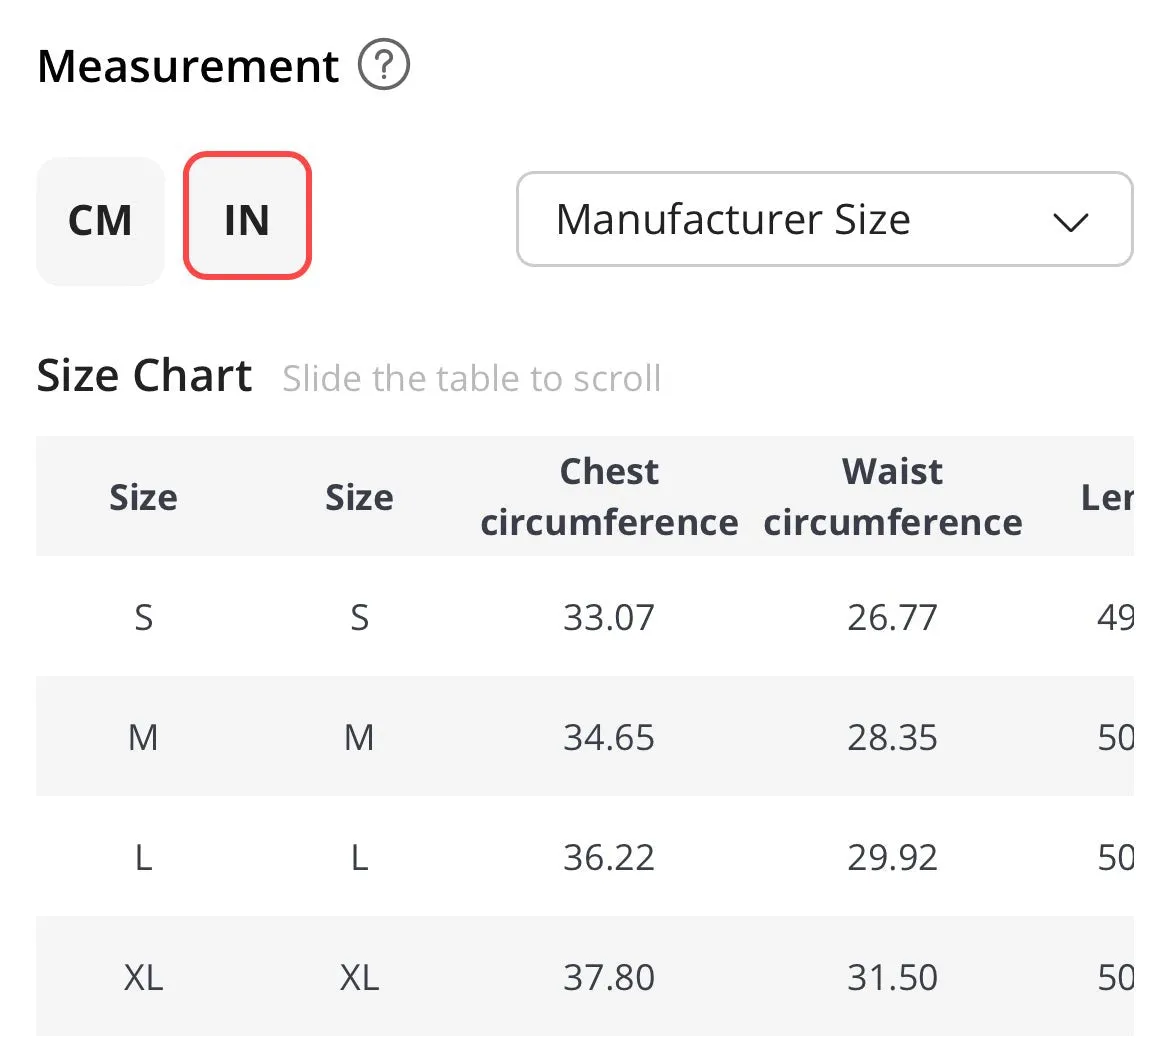Screen dimensions: 1170x1064
Task: Click waist value 31.50
Action: coord(892,977)
